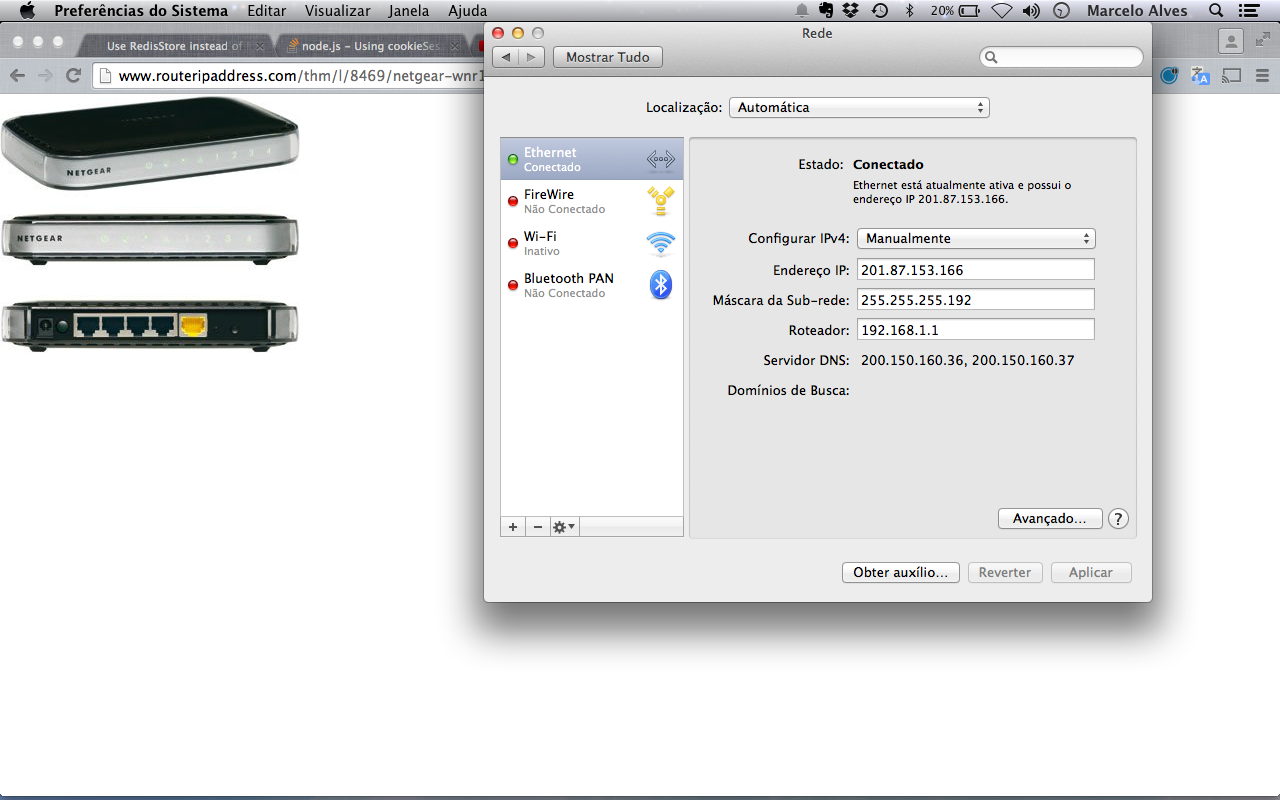1280x800 pixels.
Task: Click the Roteador address field
Action: coord(975,328)
